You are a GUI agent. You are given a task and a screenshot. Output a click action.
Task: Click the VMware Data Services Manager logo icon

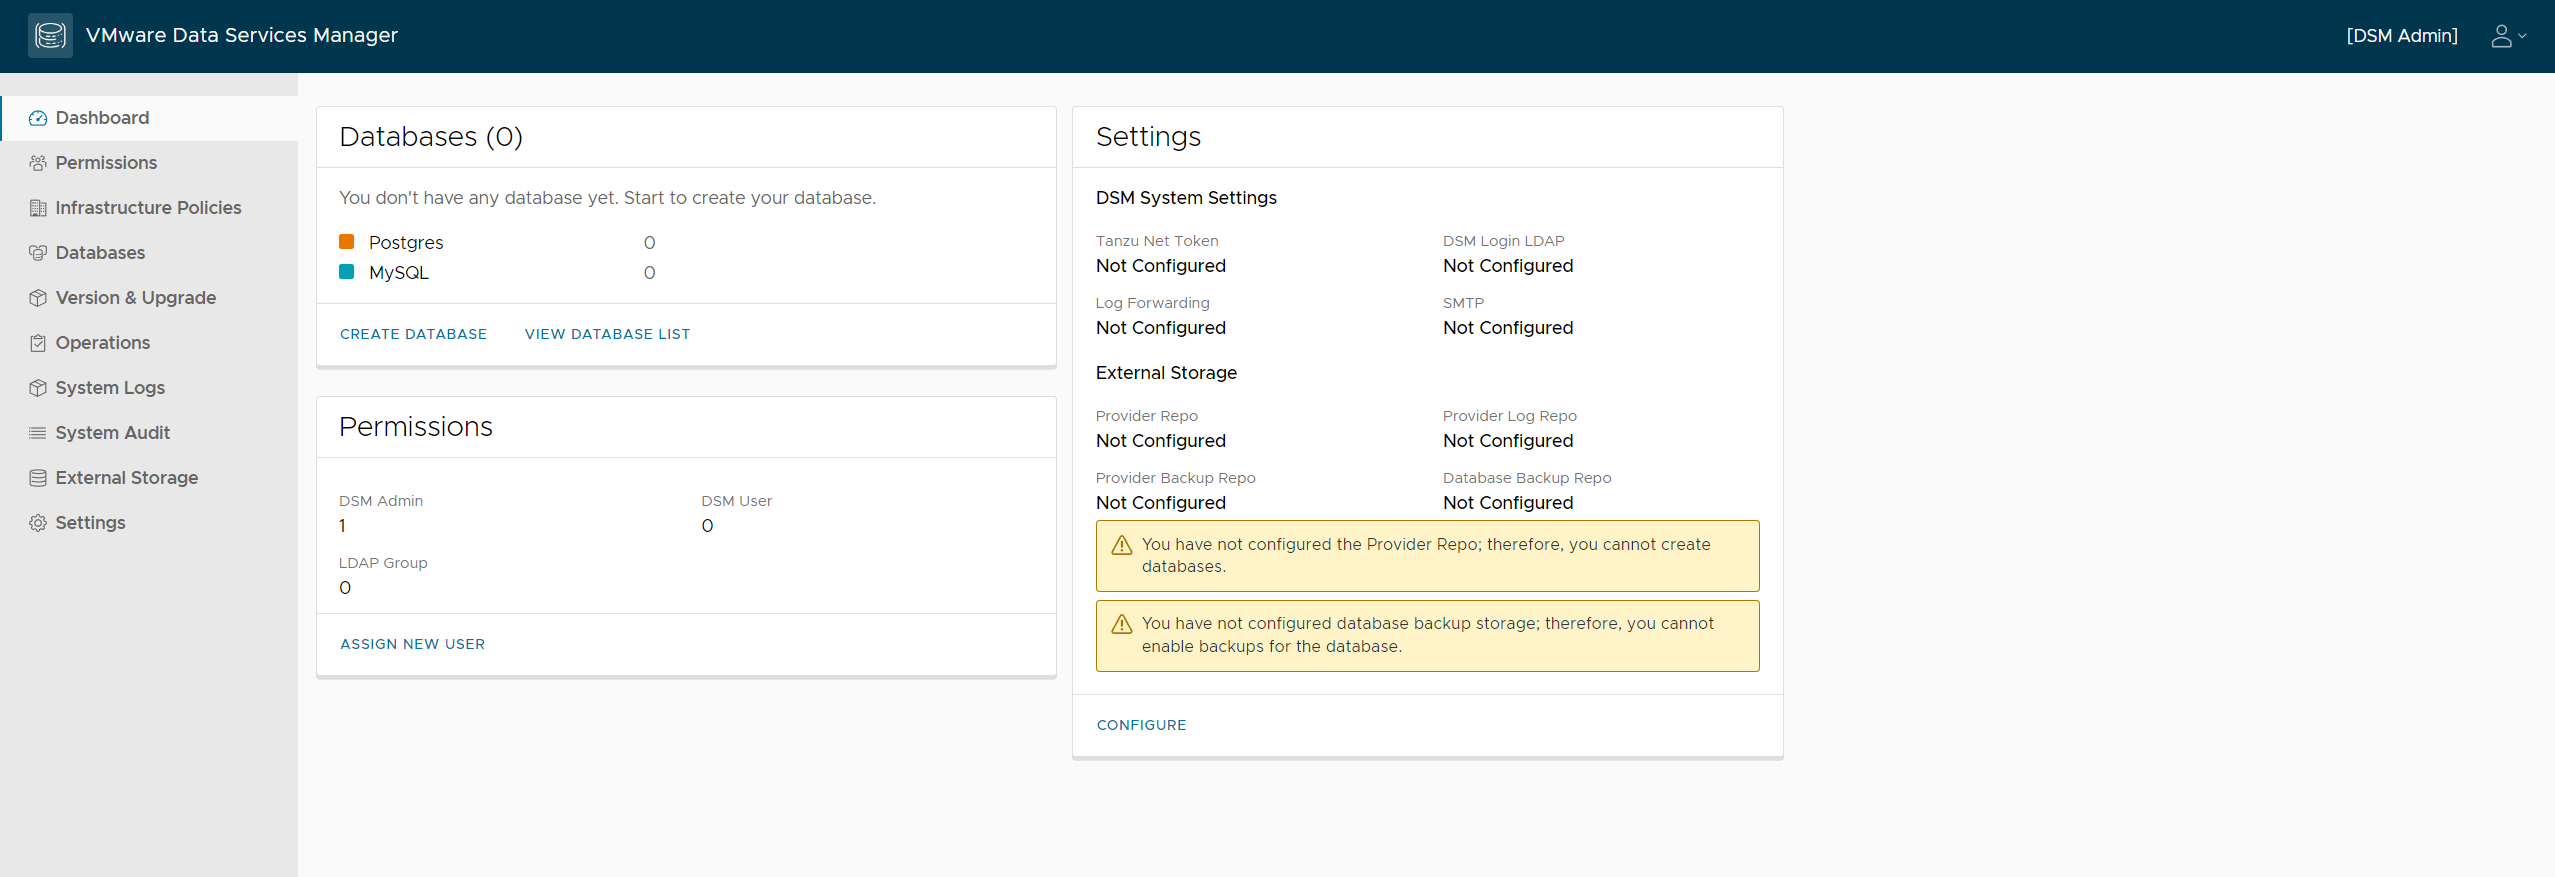point(50,36)
